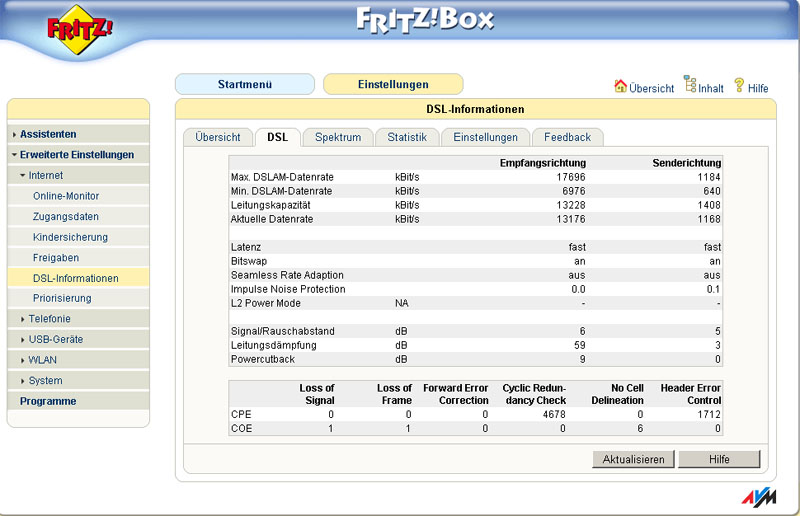Screen dimensions: 800x516
Task: Expand the USB-Geräte section
Action: point(22,339)
